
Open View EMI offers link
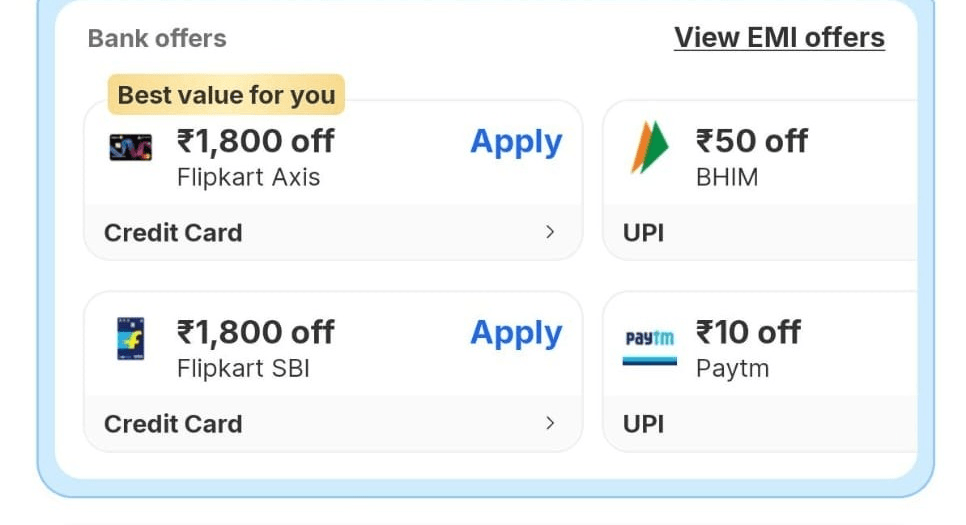pyautogui.click(x=779, y=38)
